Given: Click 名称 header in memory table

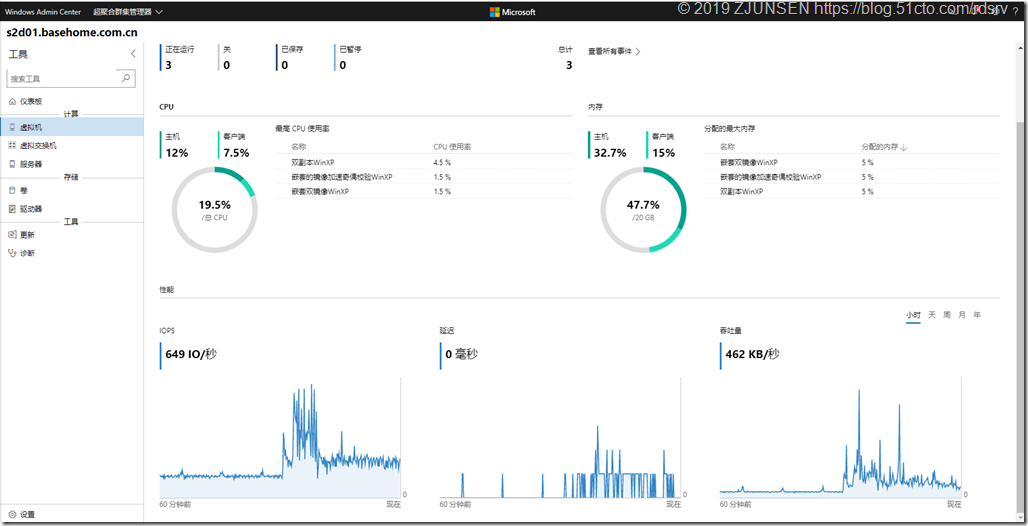Looking at the screenshot, I should point(728,147).
